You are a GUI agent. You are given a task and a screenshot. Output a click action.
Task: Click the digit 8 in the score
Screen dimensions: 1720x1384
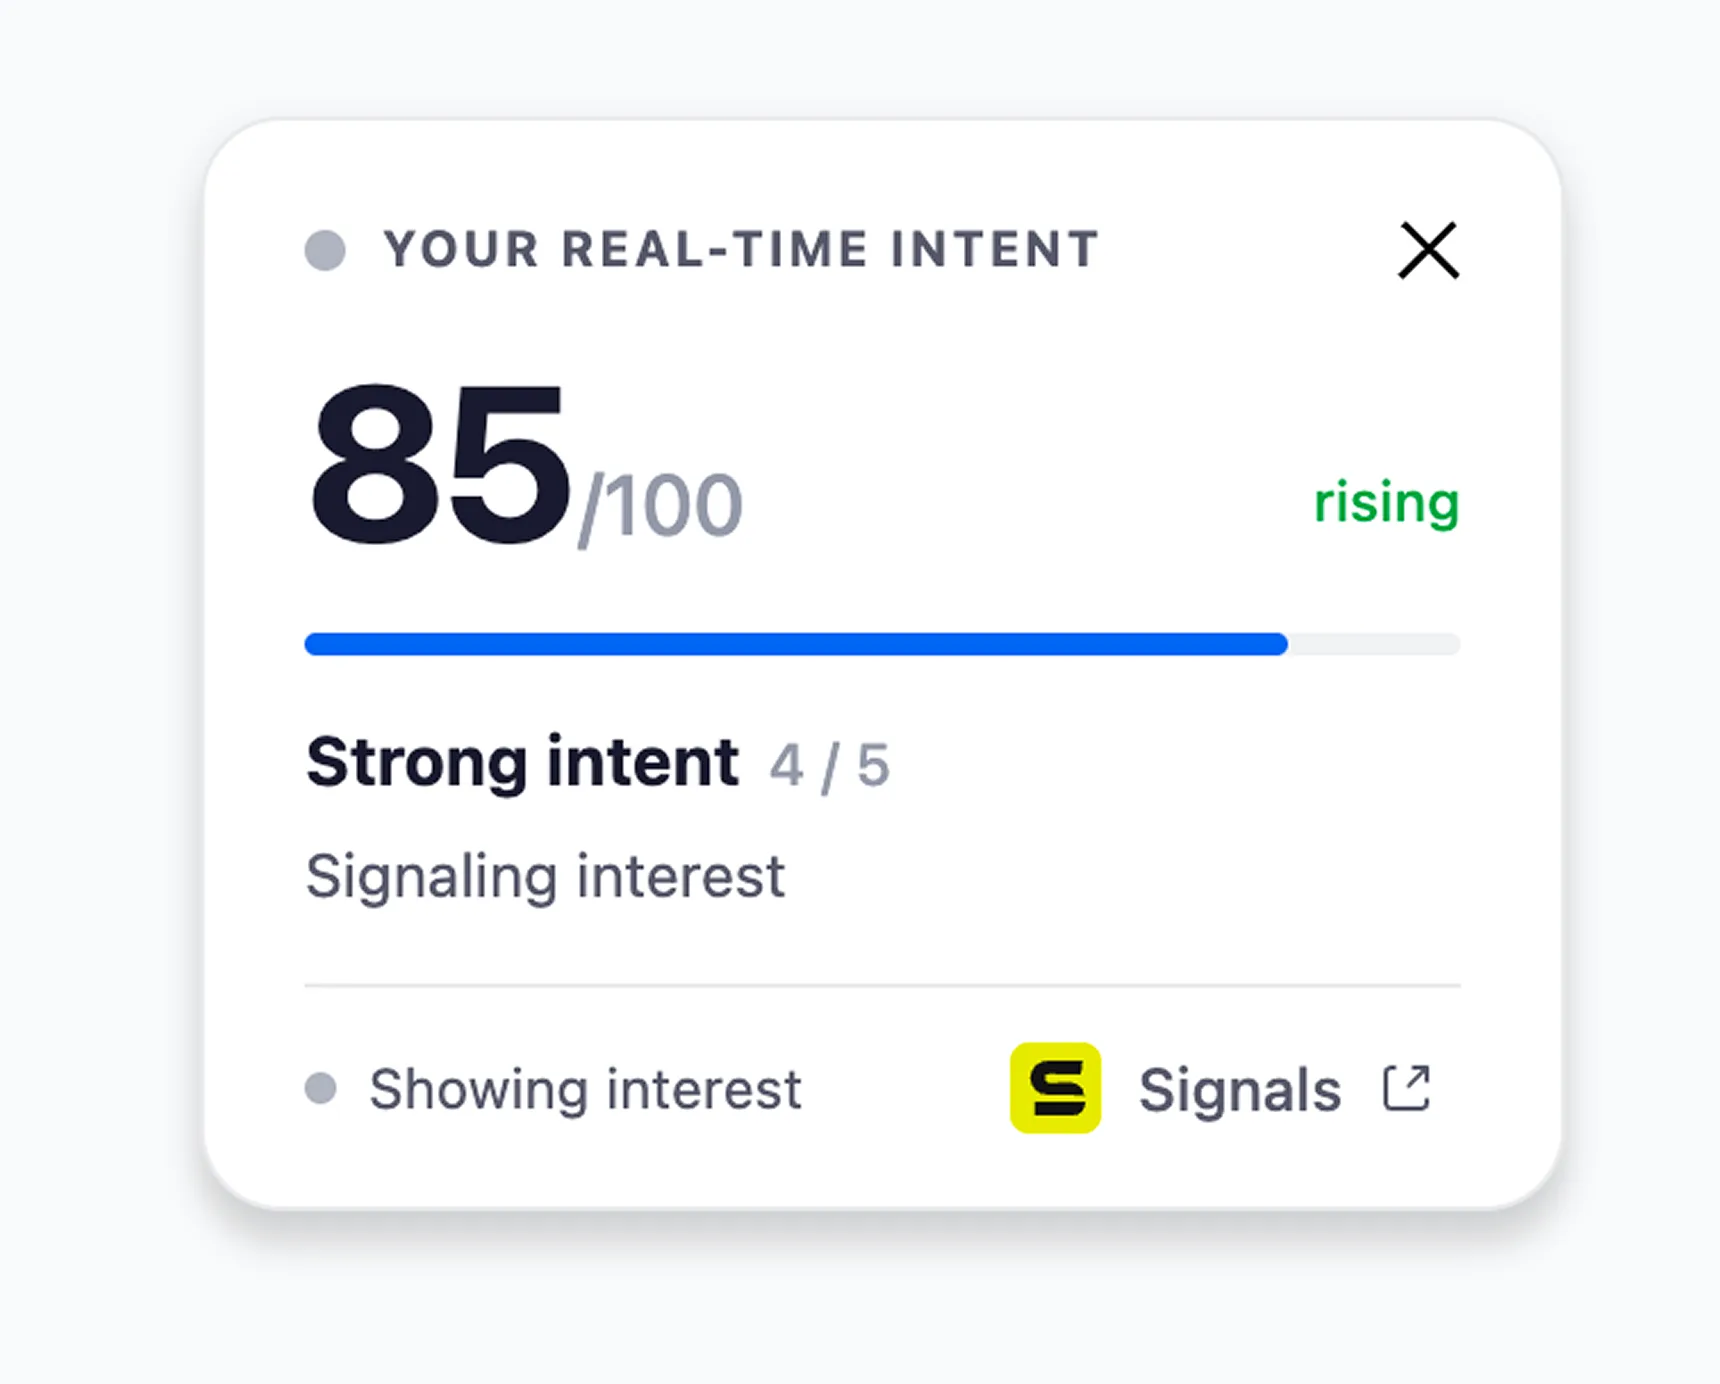(x=375, y=465)
